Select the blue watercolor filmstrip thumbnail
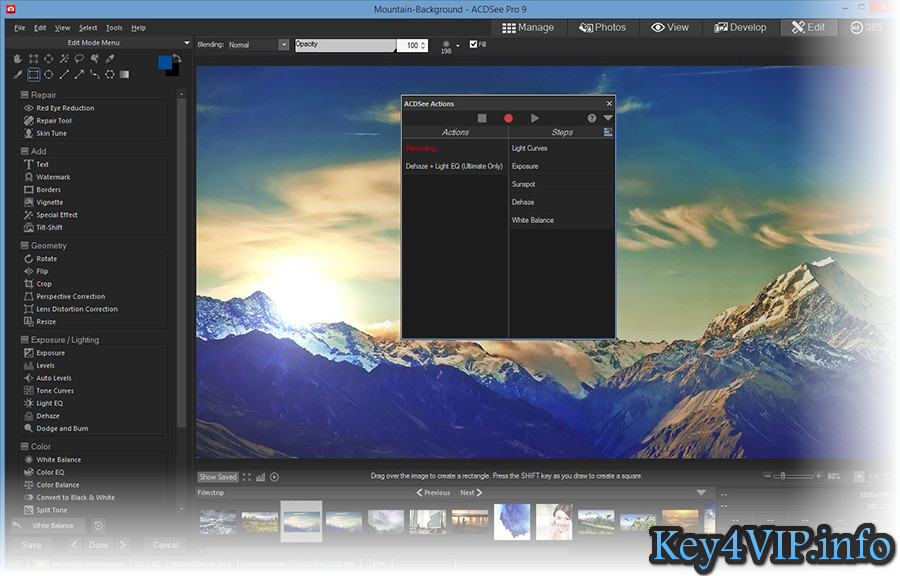The image size is (900, 576). click(512, 521)
